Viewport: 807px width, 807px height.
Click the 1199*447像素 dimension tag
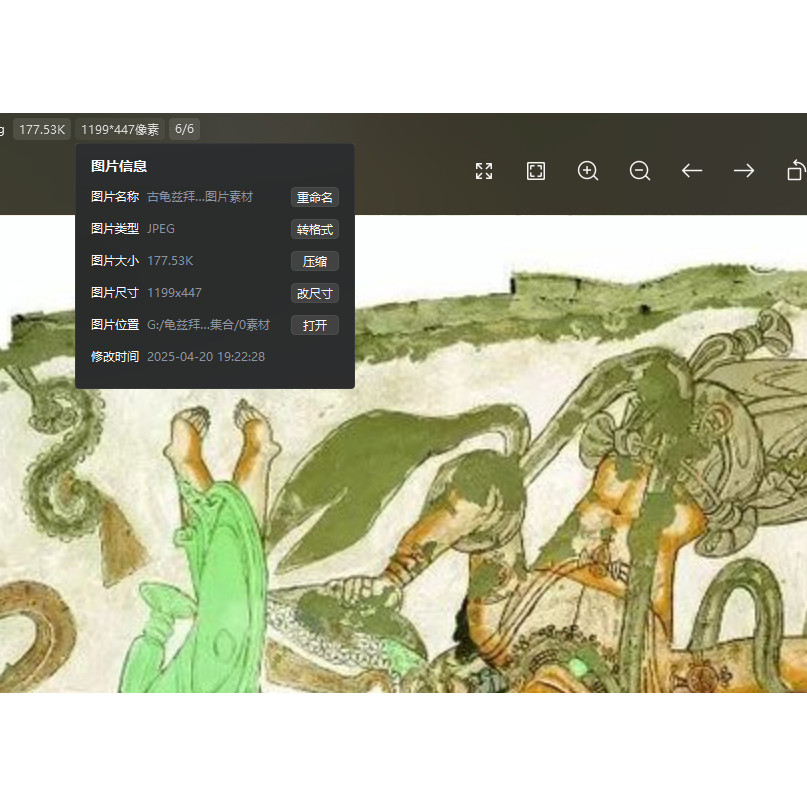(x=120, y=129)
